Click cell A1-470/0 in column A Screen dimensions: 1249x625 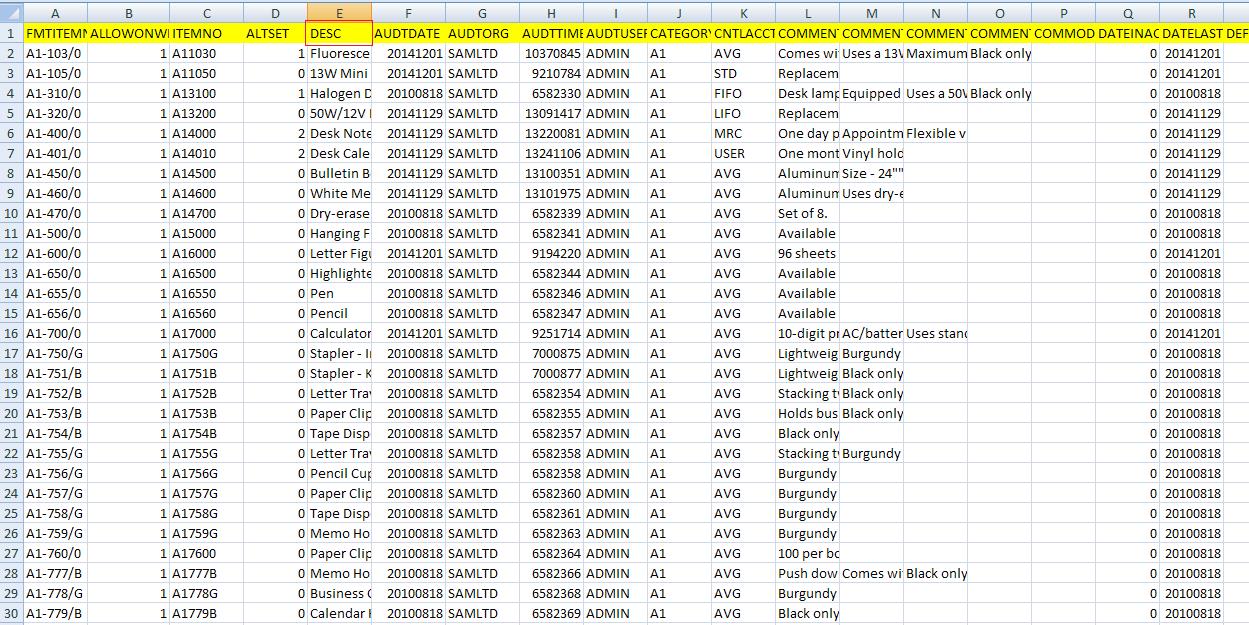coord(55,213)
